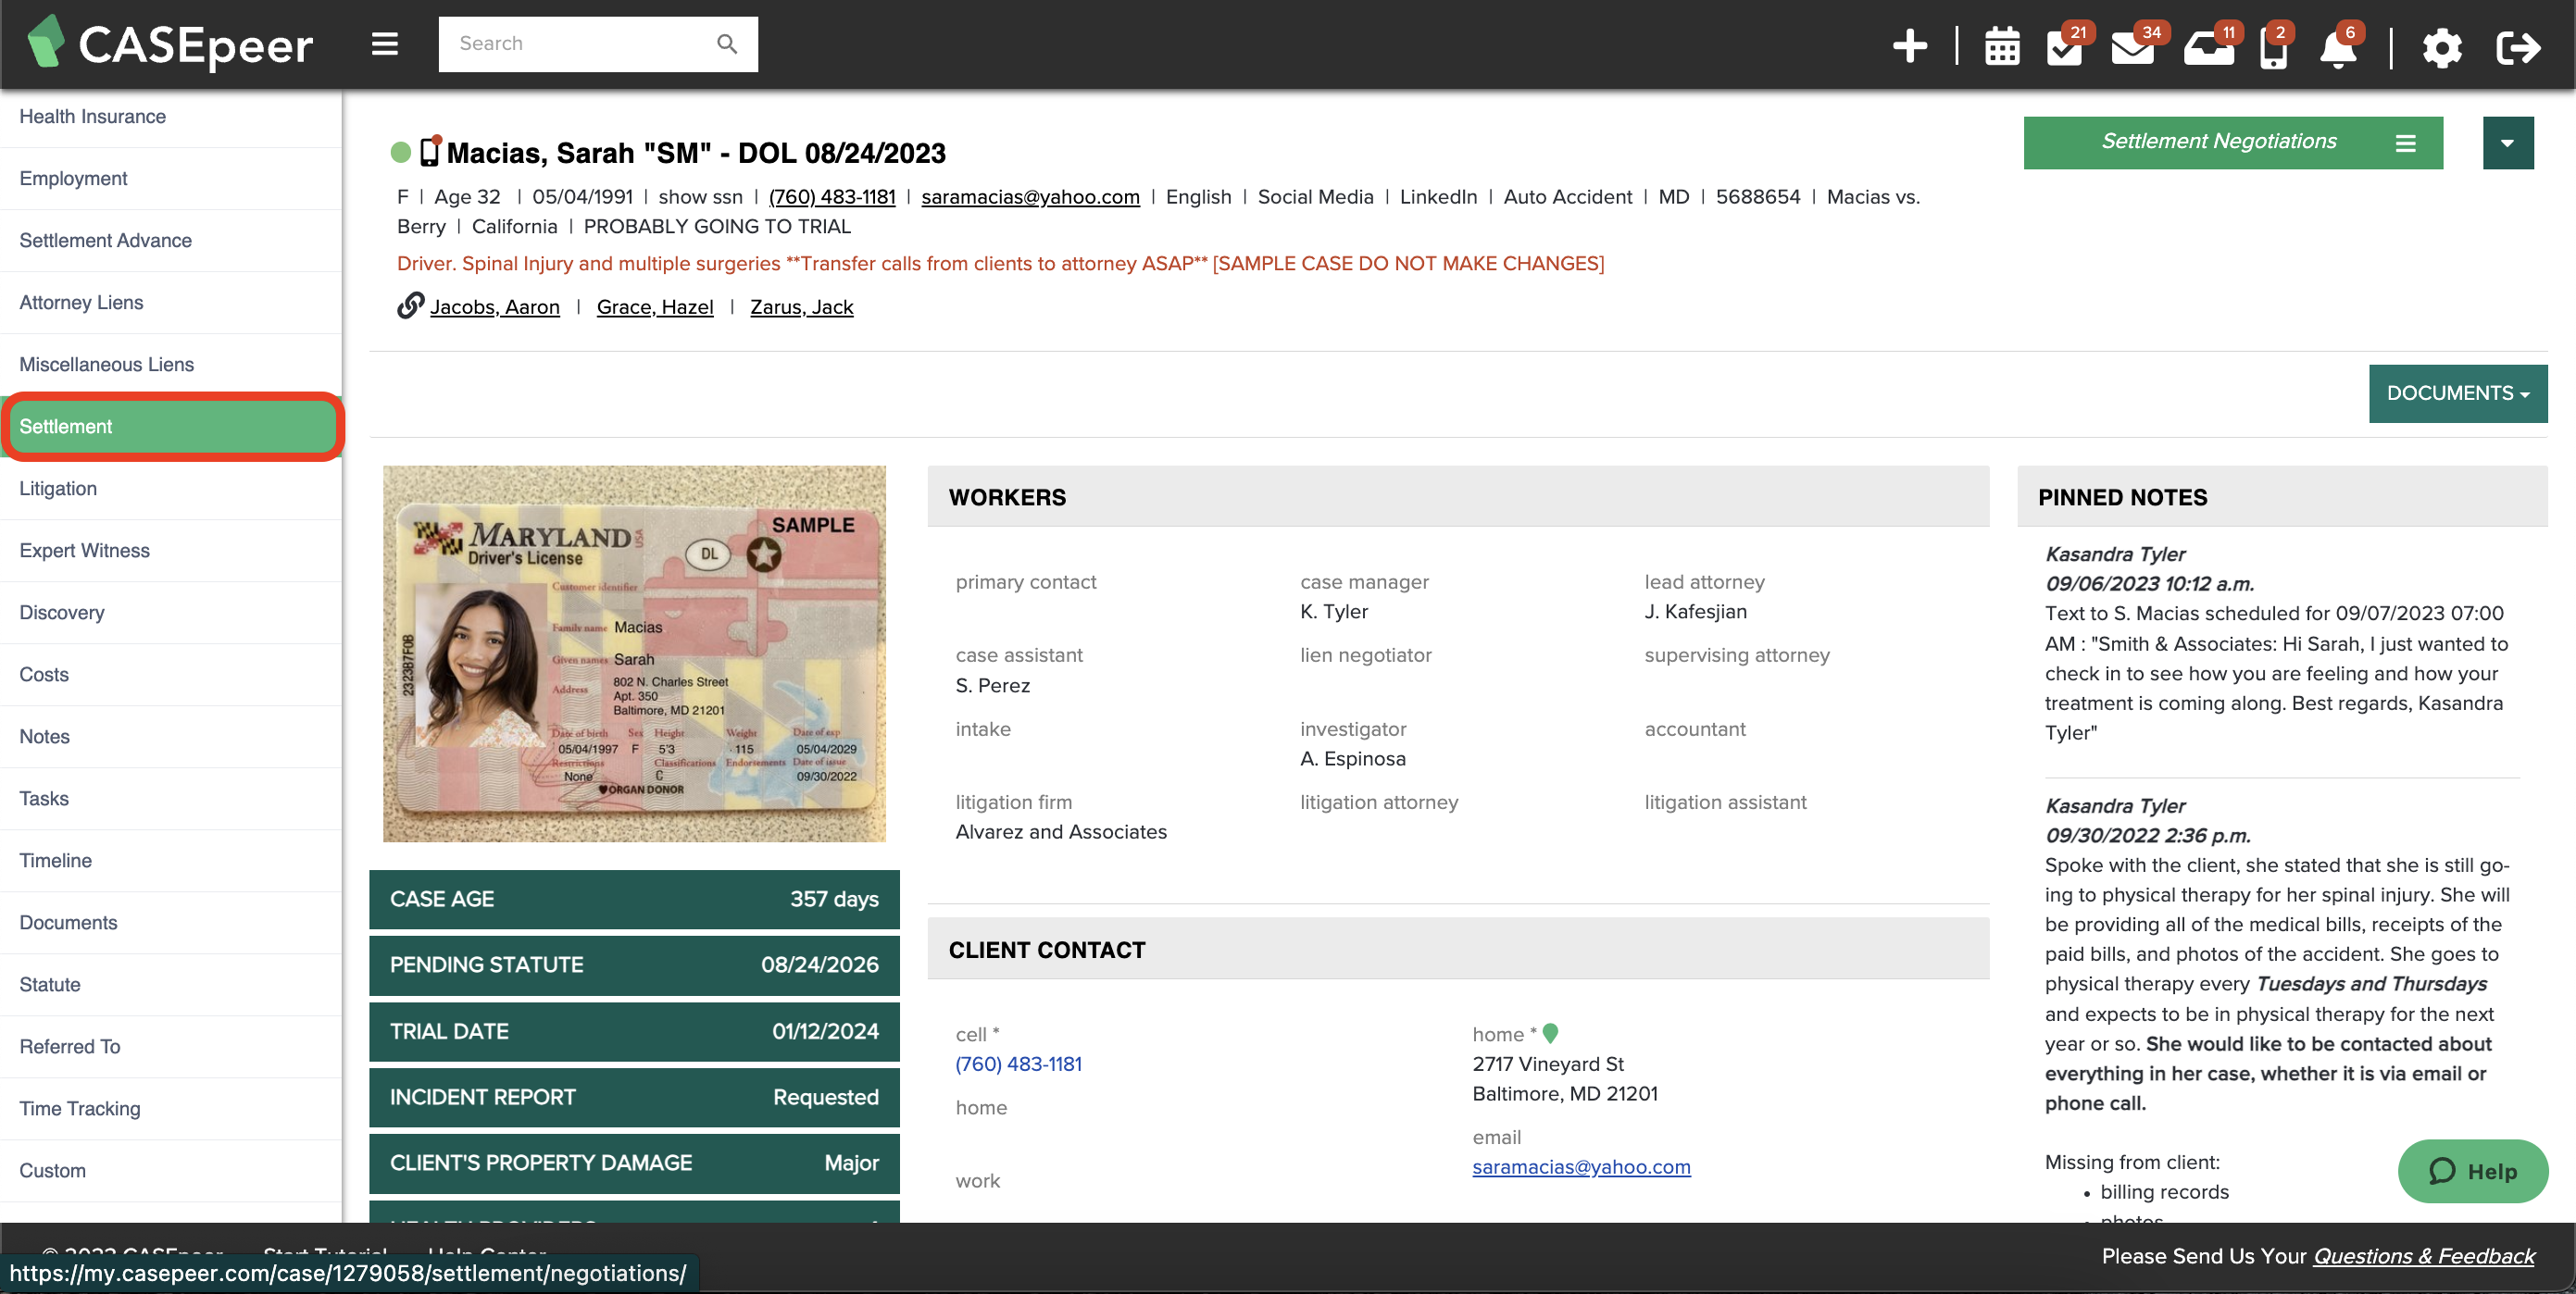Open Costs sidebar section
Screen dimensions: 2576x1294
171,674
